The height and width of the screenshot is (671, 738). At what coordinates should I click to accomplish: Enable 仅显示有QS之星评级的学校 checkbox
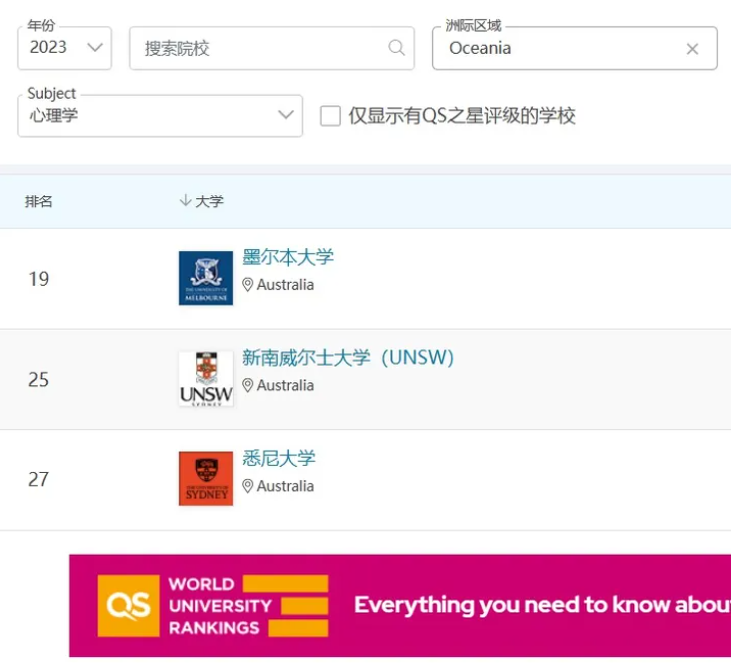point(330,116)
